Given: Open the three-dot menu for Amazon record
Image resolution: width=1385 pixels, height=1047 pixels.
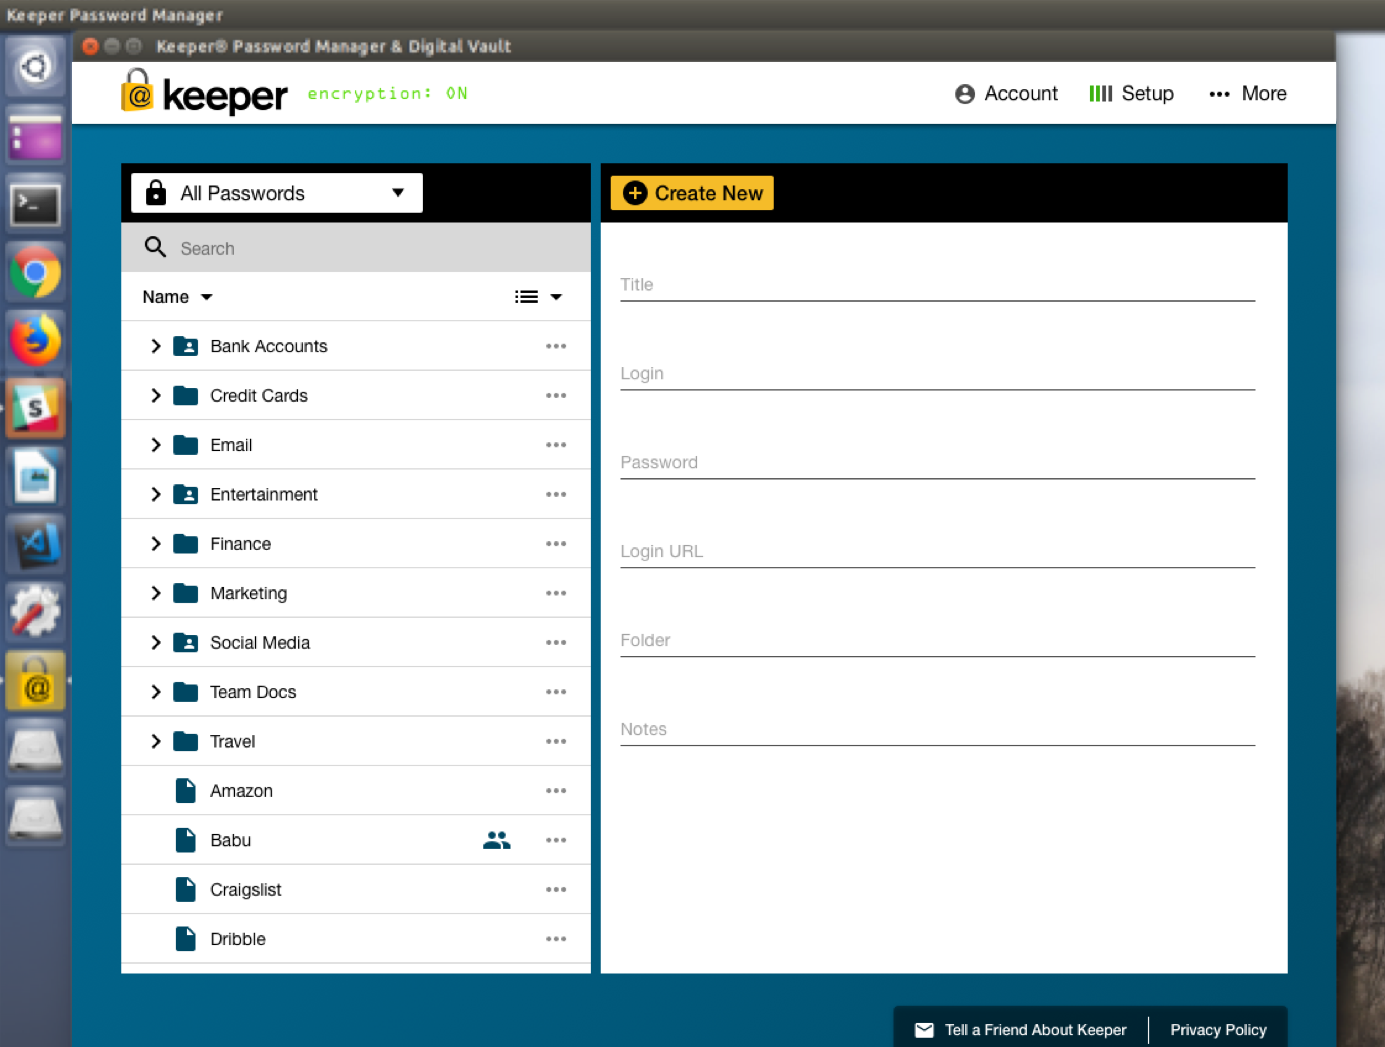Looking at the screenshot, I should (x=556, y=791).
